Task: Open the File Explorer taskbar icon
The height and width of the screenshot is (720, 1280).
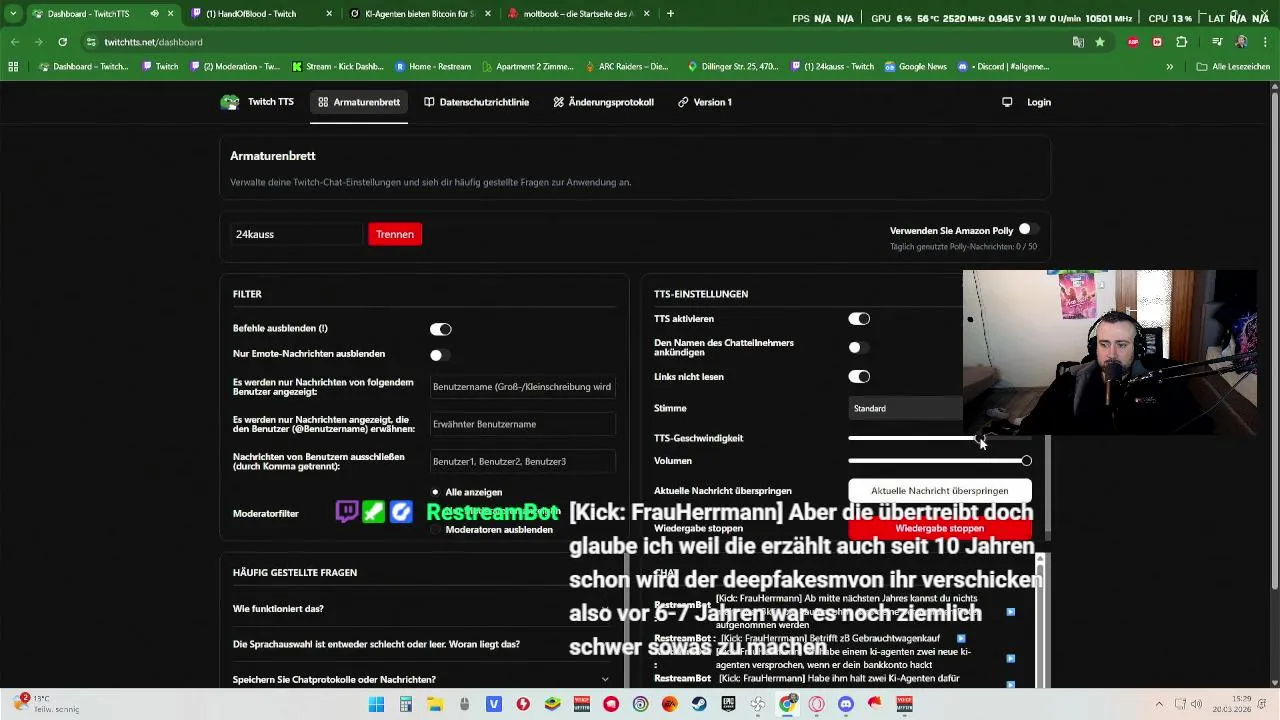Action: click(x=435, y=704)
